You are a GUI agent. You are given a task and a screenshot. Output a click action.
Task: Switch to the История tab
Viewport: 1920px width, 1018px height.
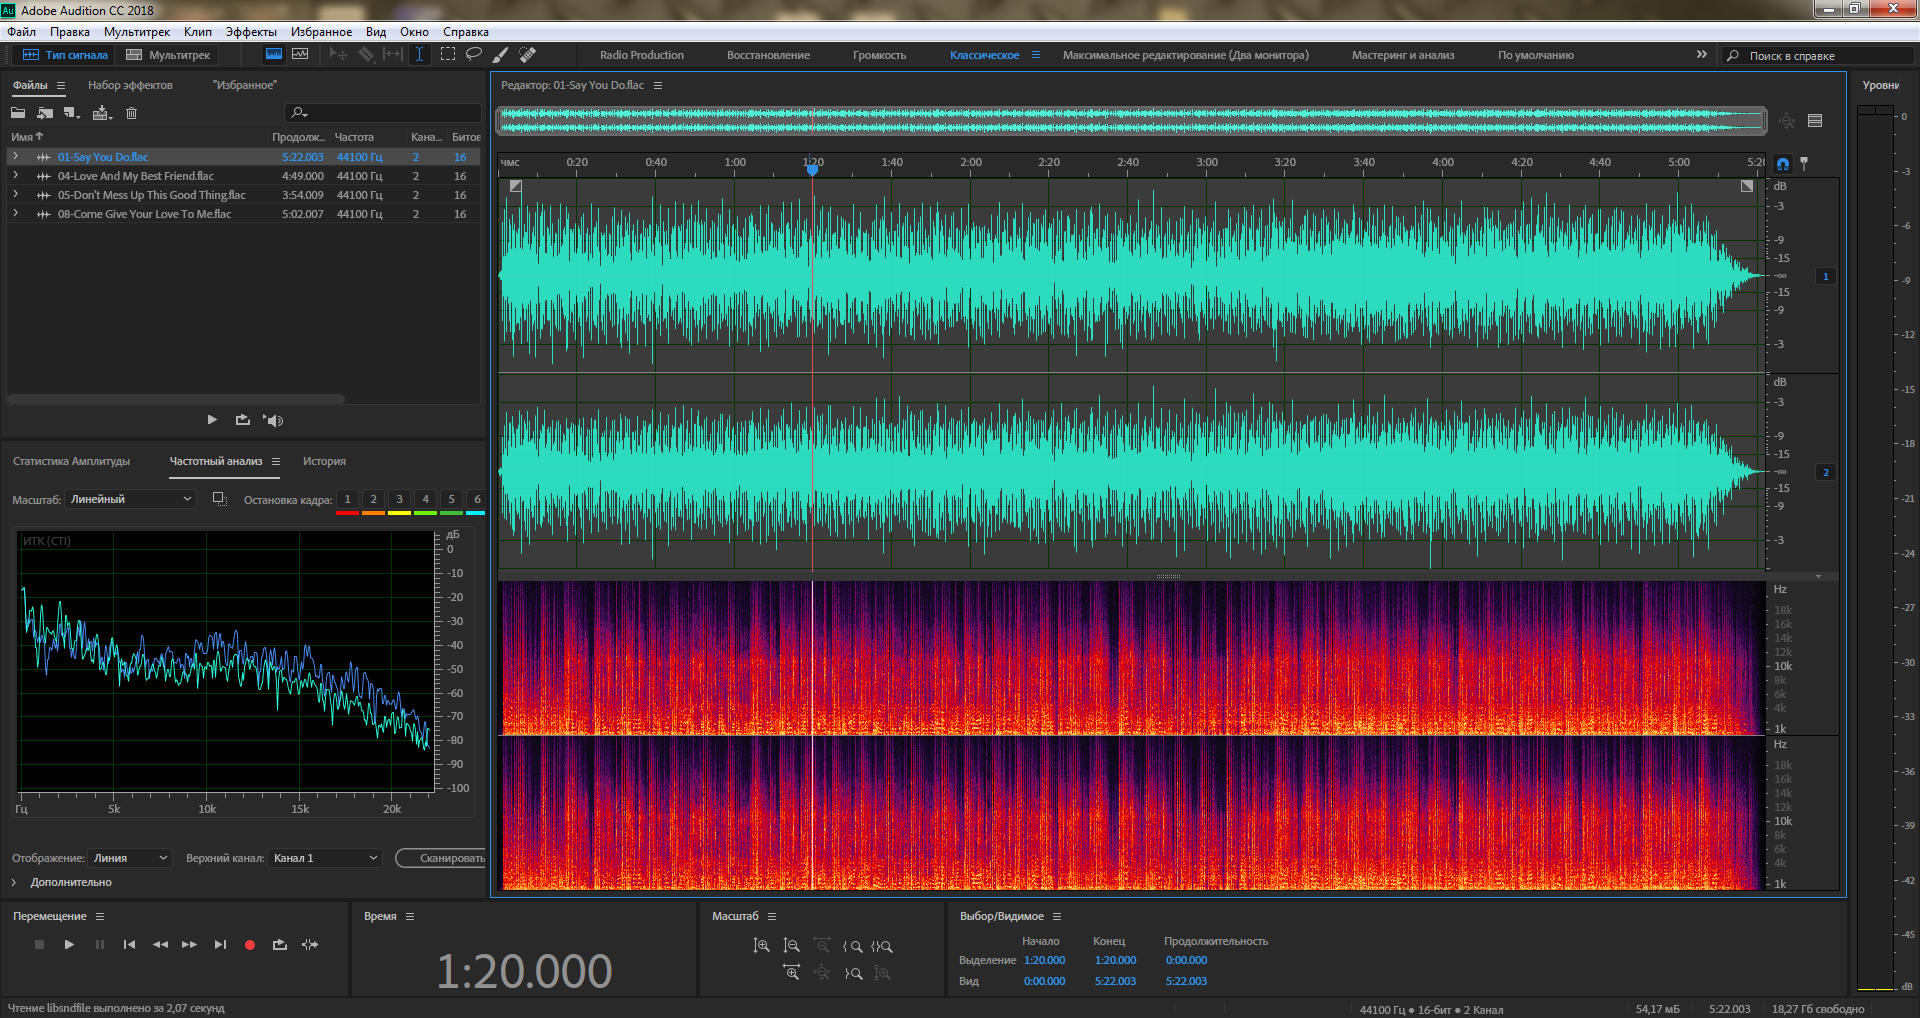[x=324, y=461]
